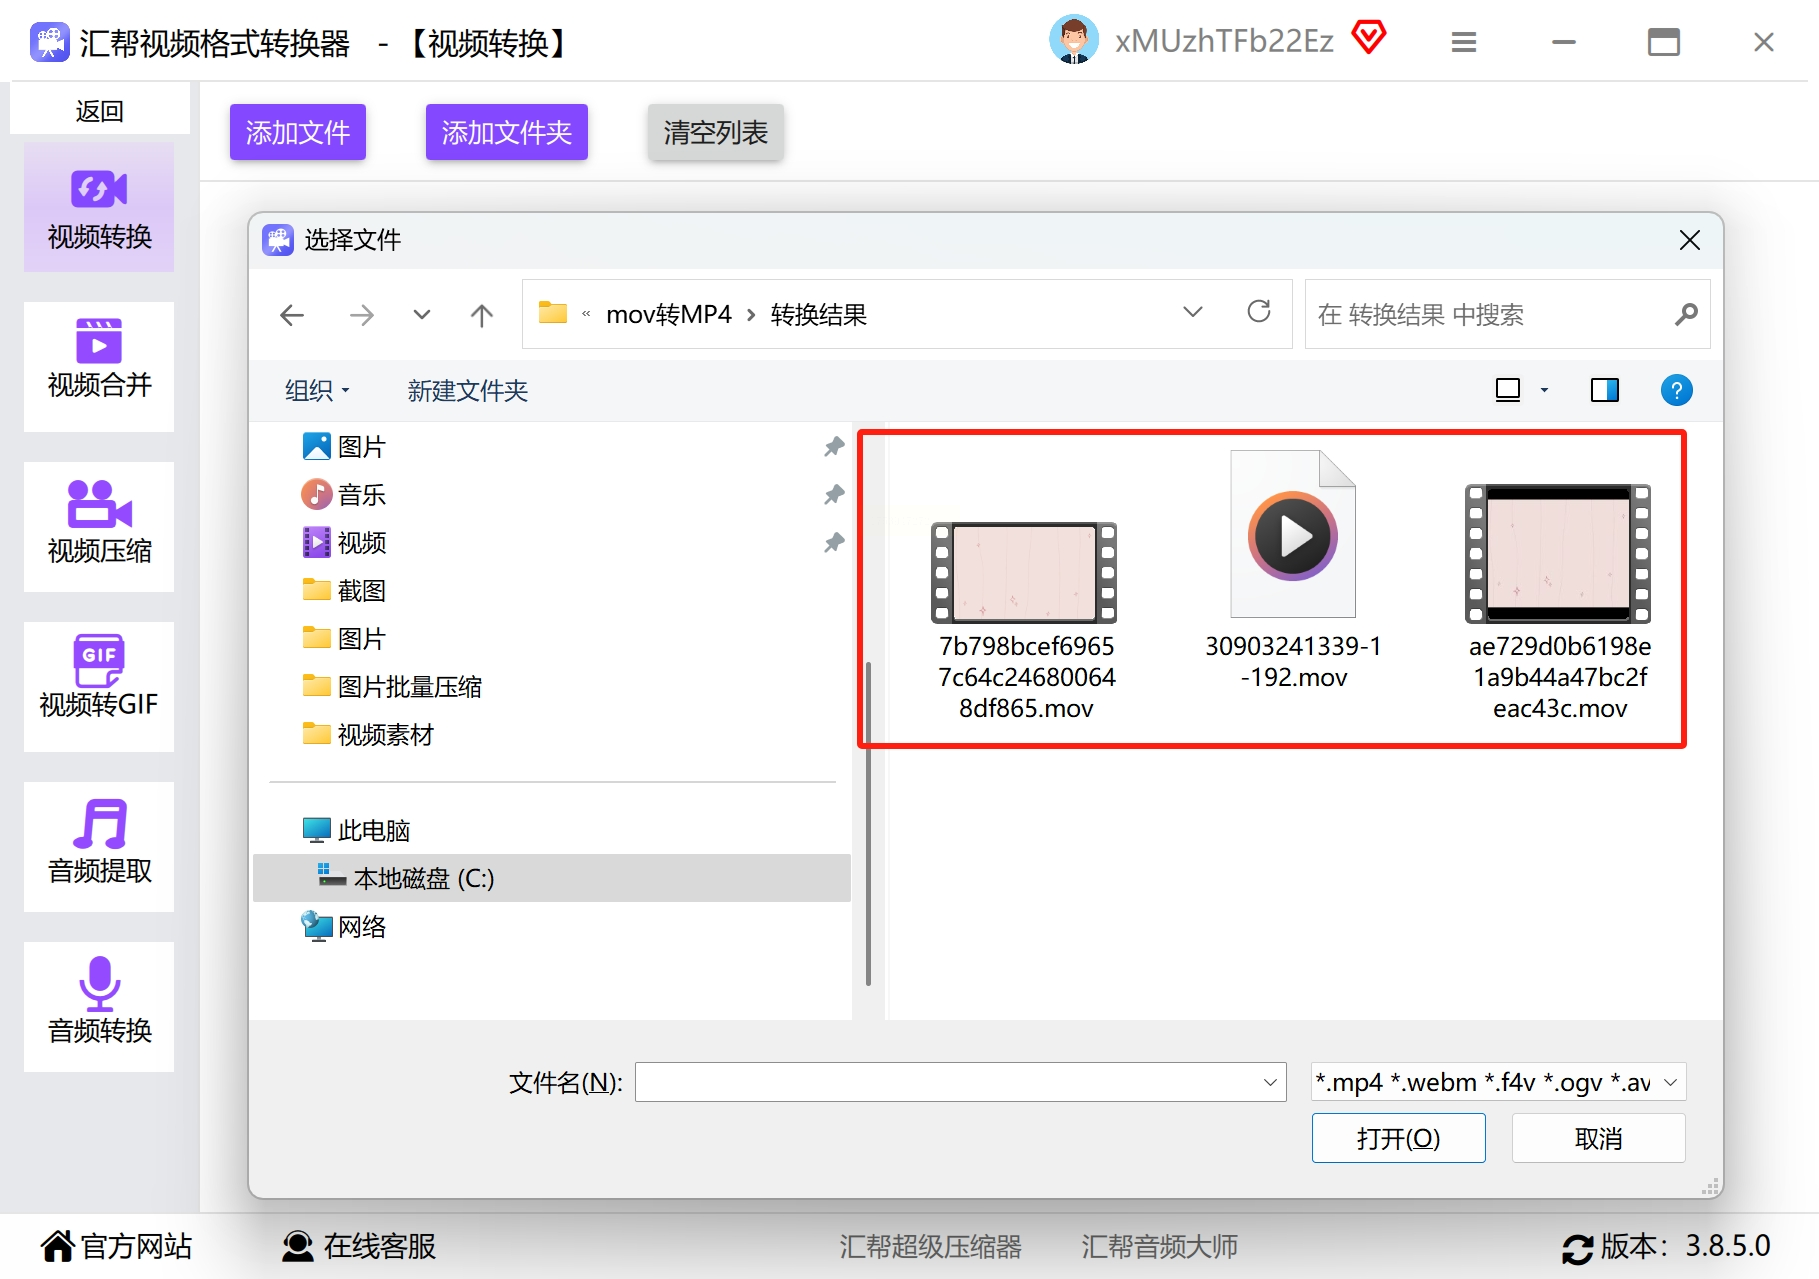Open the 汇帮超级压缩器 link

[930, 1246]
